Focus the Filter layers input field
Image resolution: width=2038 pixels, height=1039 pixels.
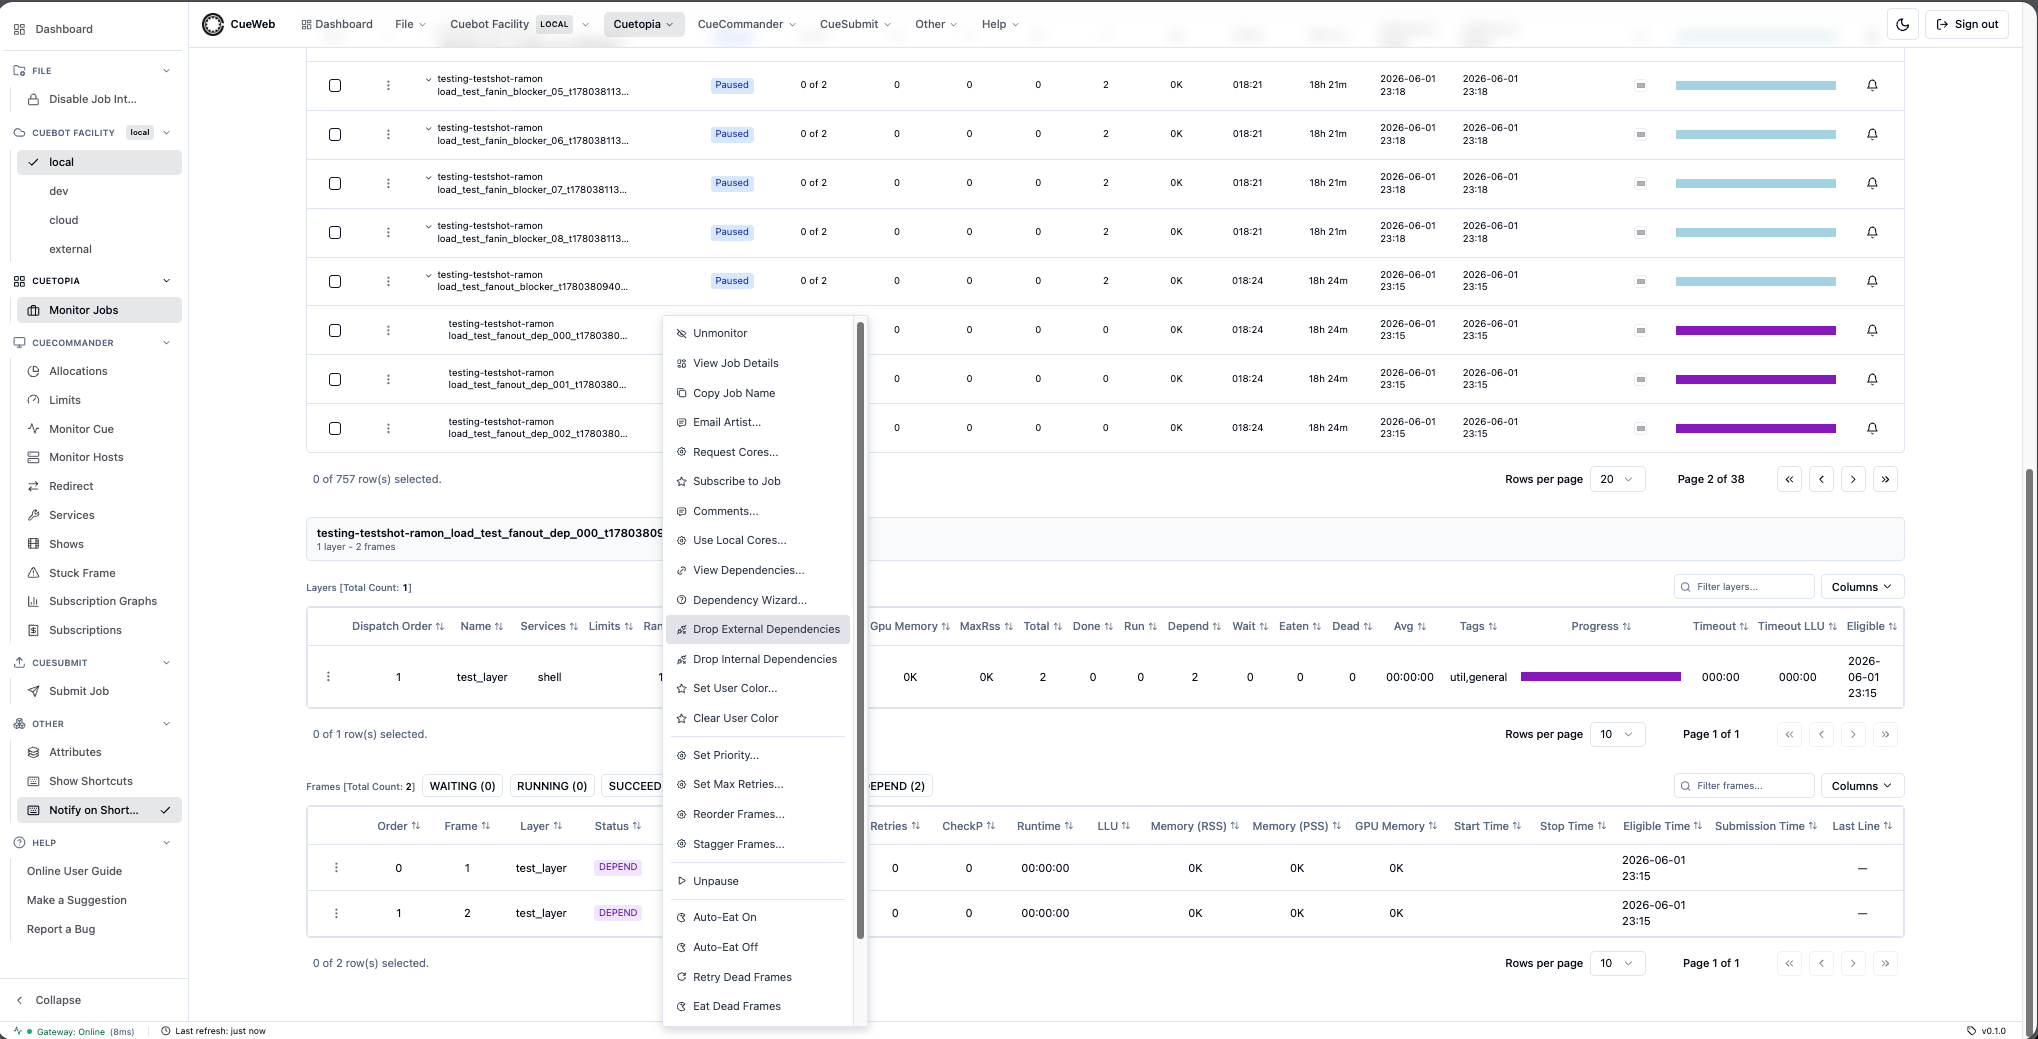point(1744,587)
